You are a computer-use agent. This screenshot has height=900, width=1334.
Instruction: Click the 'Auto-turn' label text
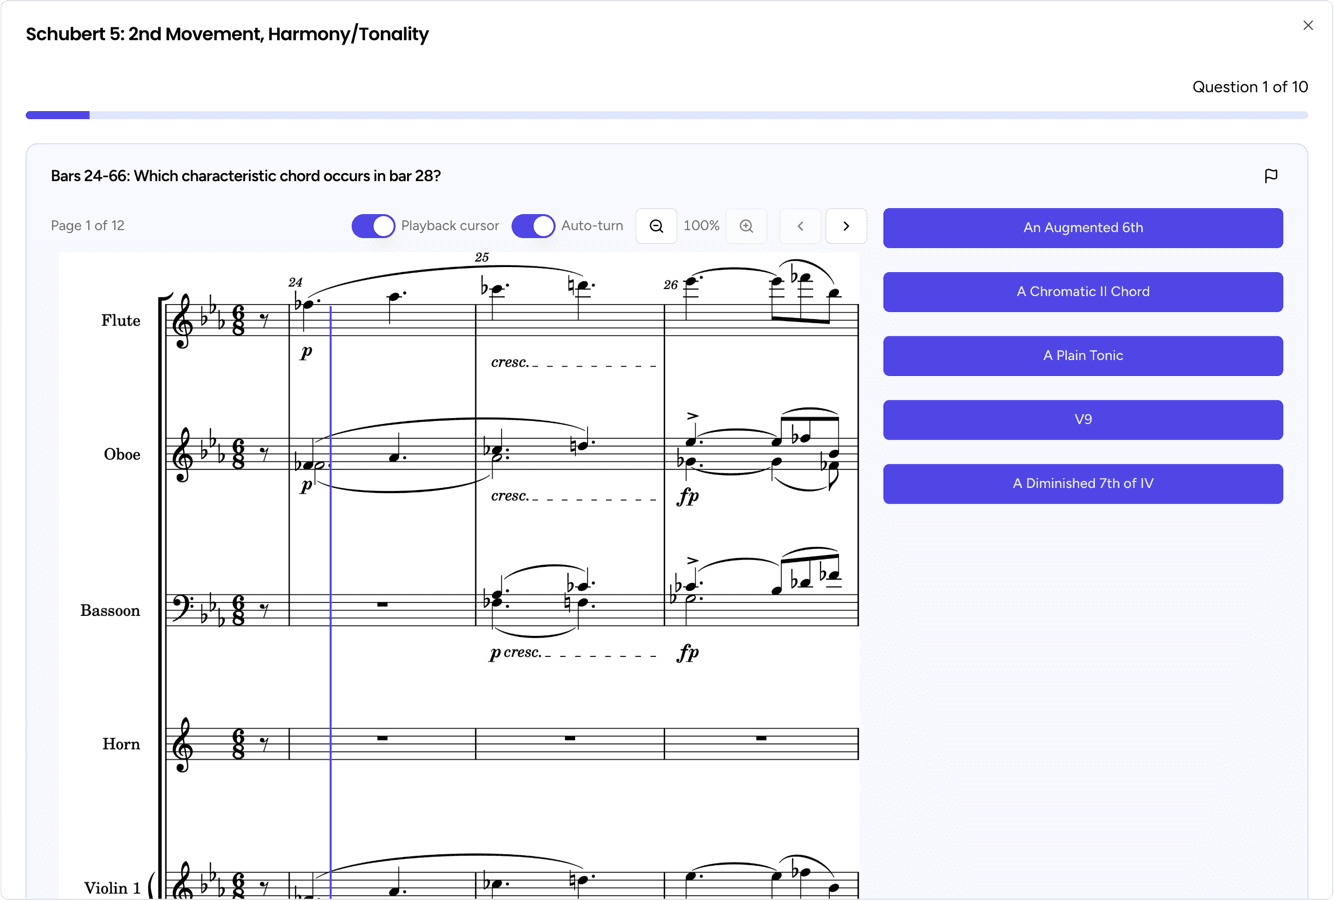tap(592, 226)
